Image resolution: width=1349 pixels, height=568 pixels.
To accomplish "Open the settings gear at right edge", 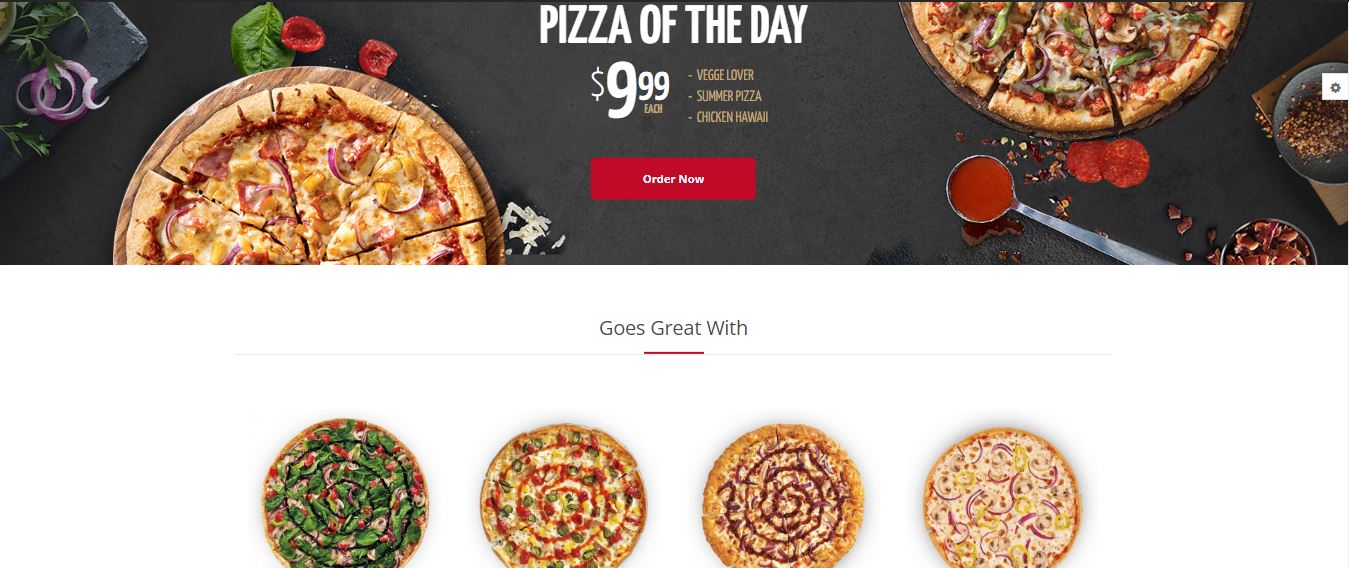I will click(1335, 88).
